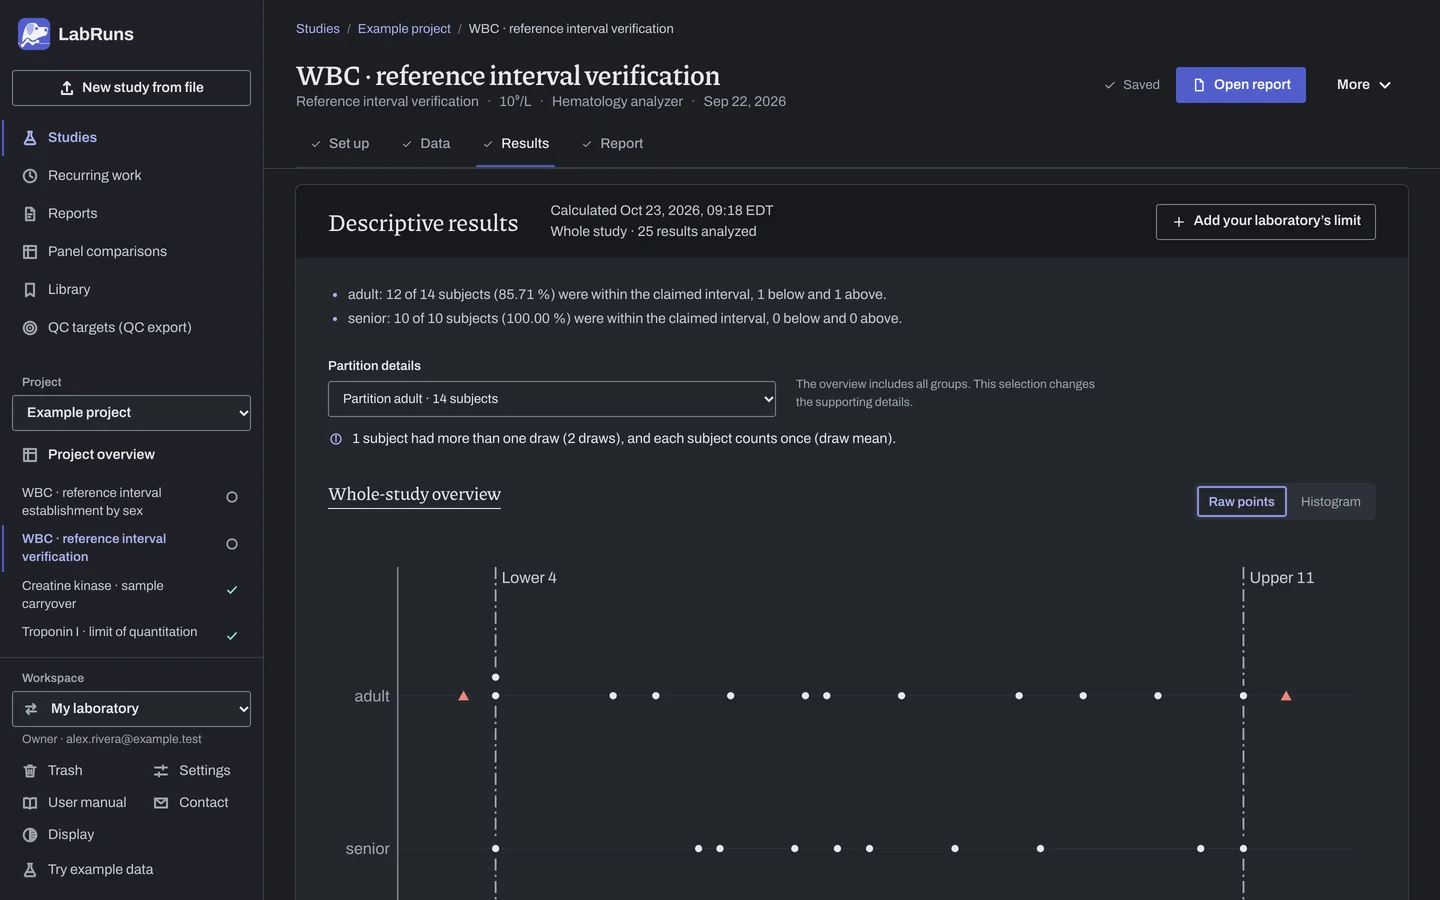Click status circle for WBC interval verification
The image size is (1440, 900).
click(232, 544)
